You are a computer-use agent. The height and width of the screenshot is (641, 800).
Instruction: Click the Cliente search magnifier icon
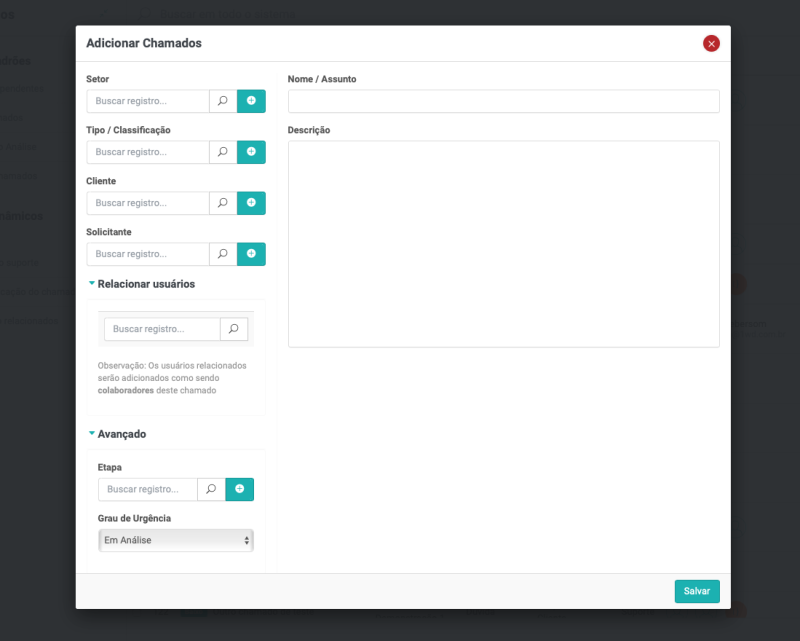click(x=223, y=203)
